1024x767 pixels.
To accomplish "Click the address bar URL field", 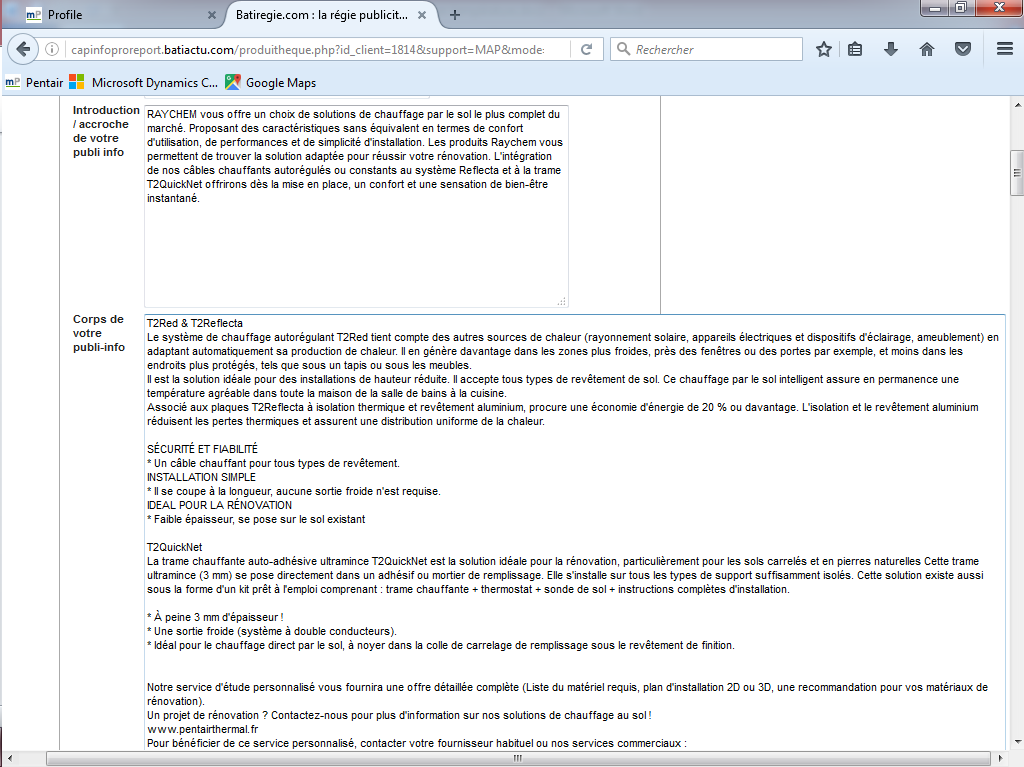I will click(x=307, y=50).
